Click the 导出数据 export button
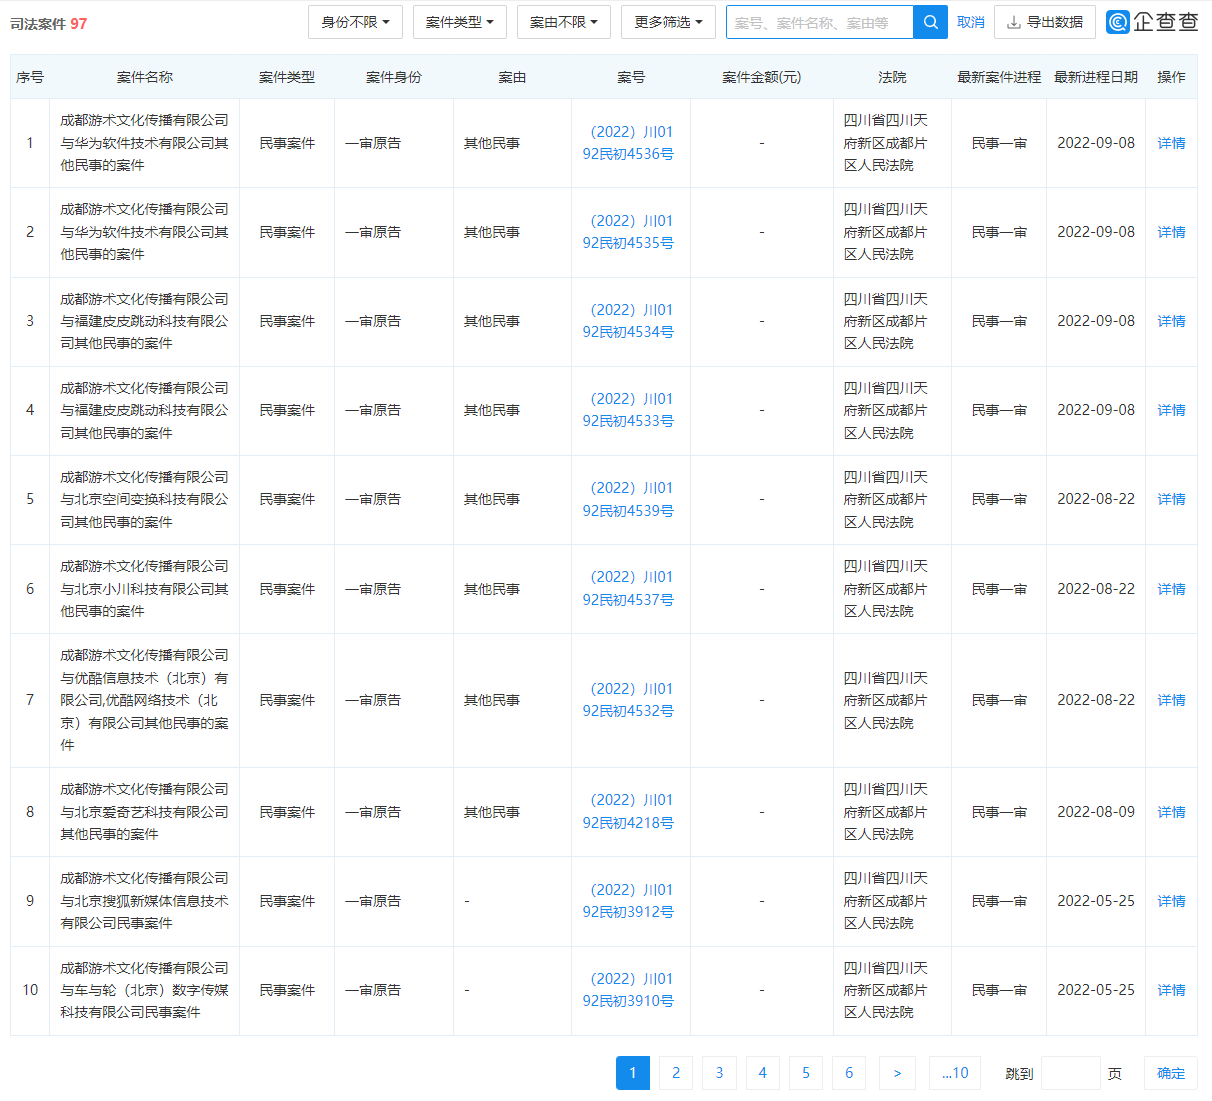This screenshot has height=1101, width=1212. 1045,21
